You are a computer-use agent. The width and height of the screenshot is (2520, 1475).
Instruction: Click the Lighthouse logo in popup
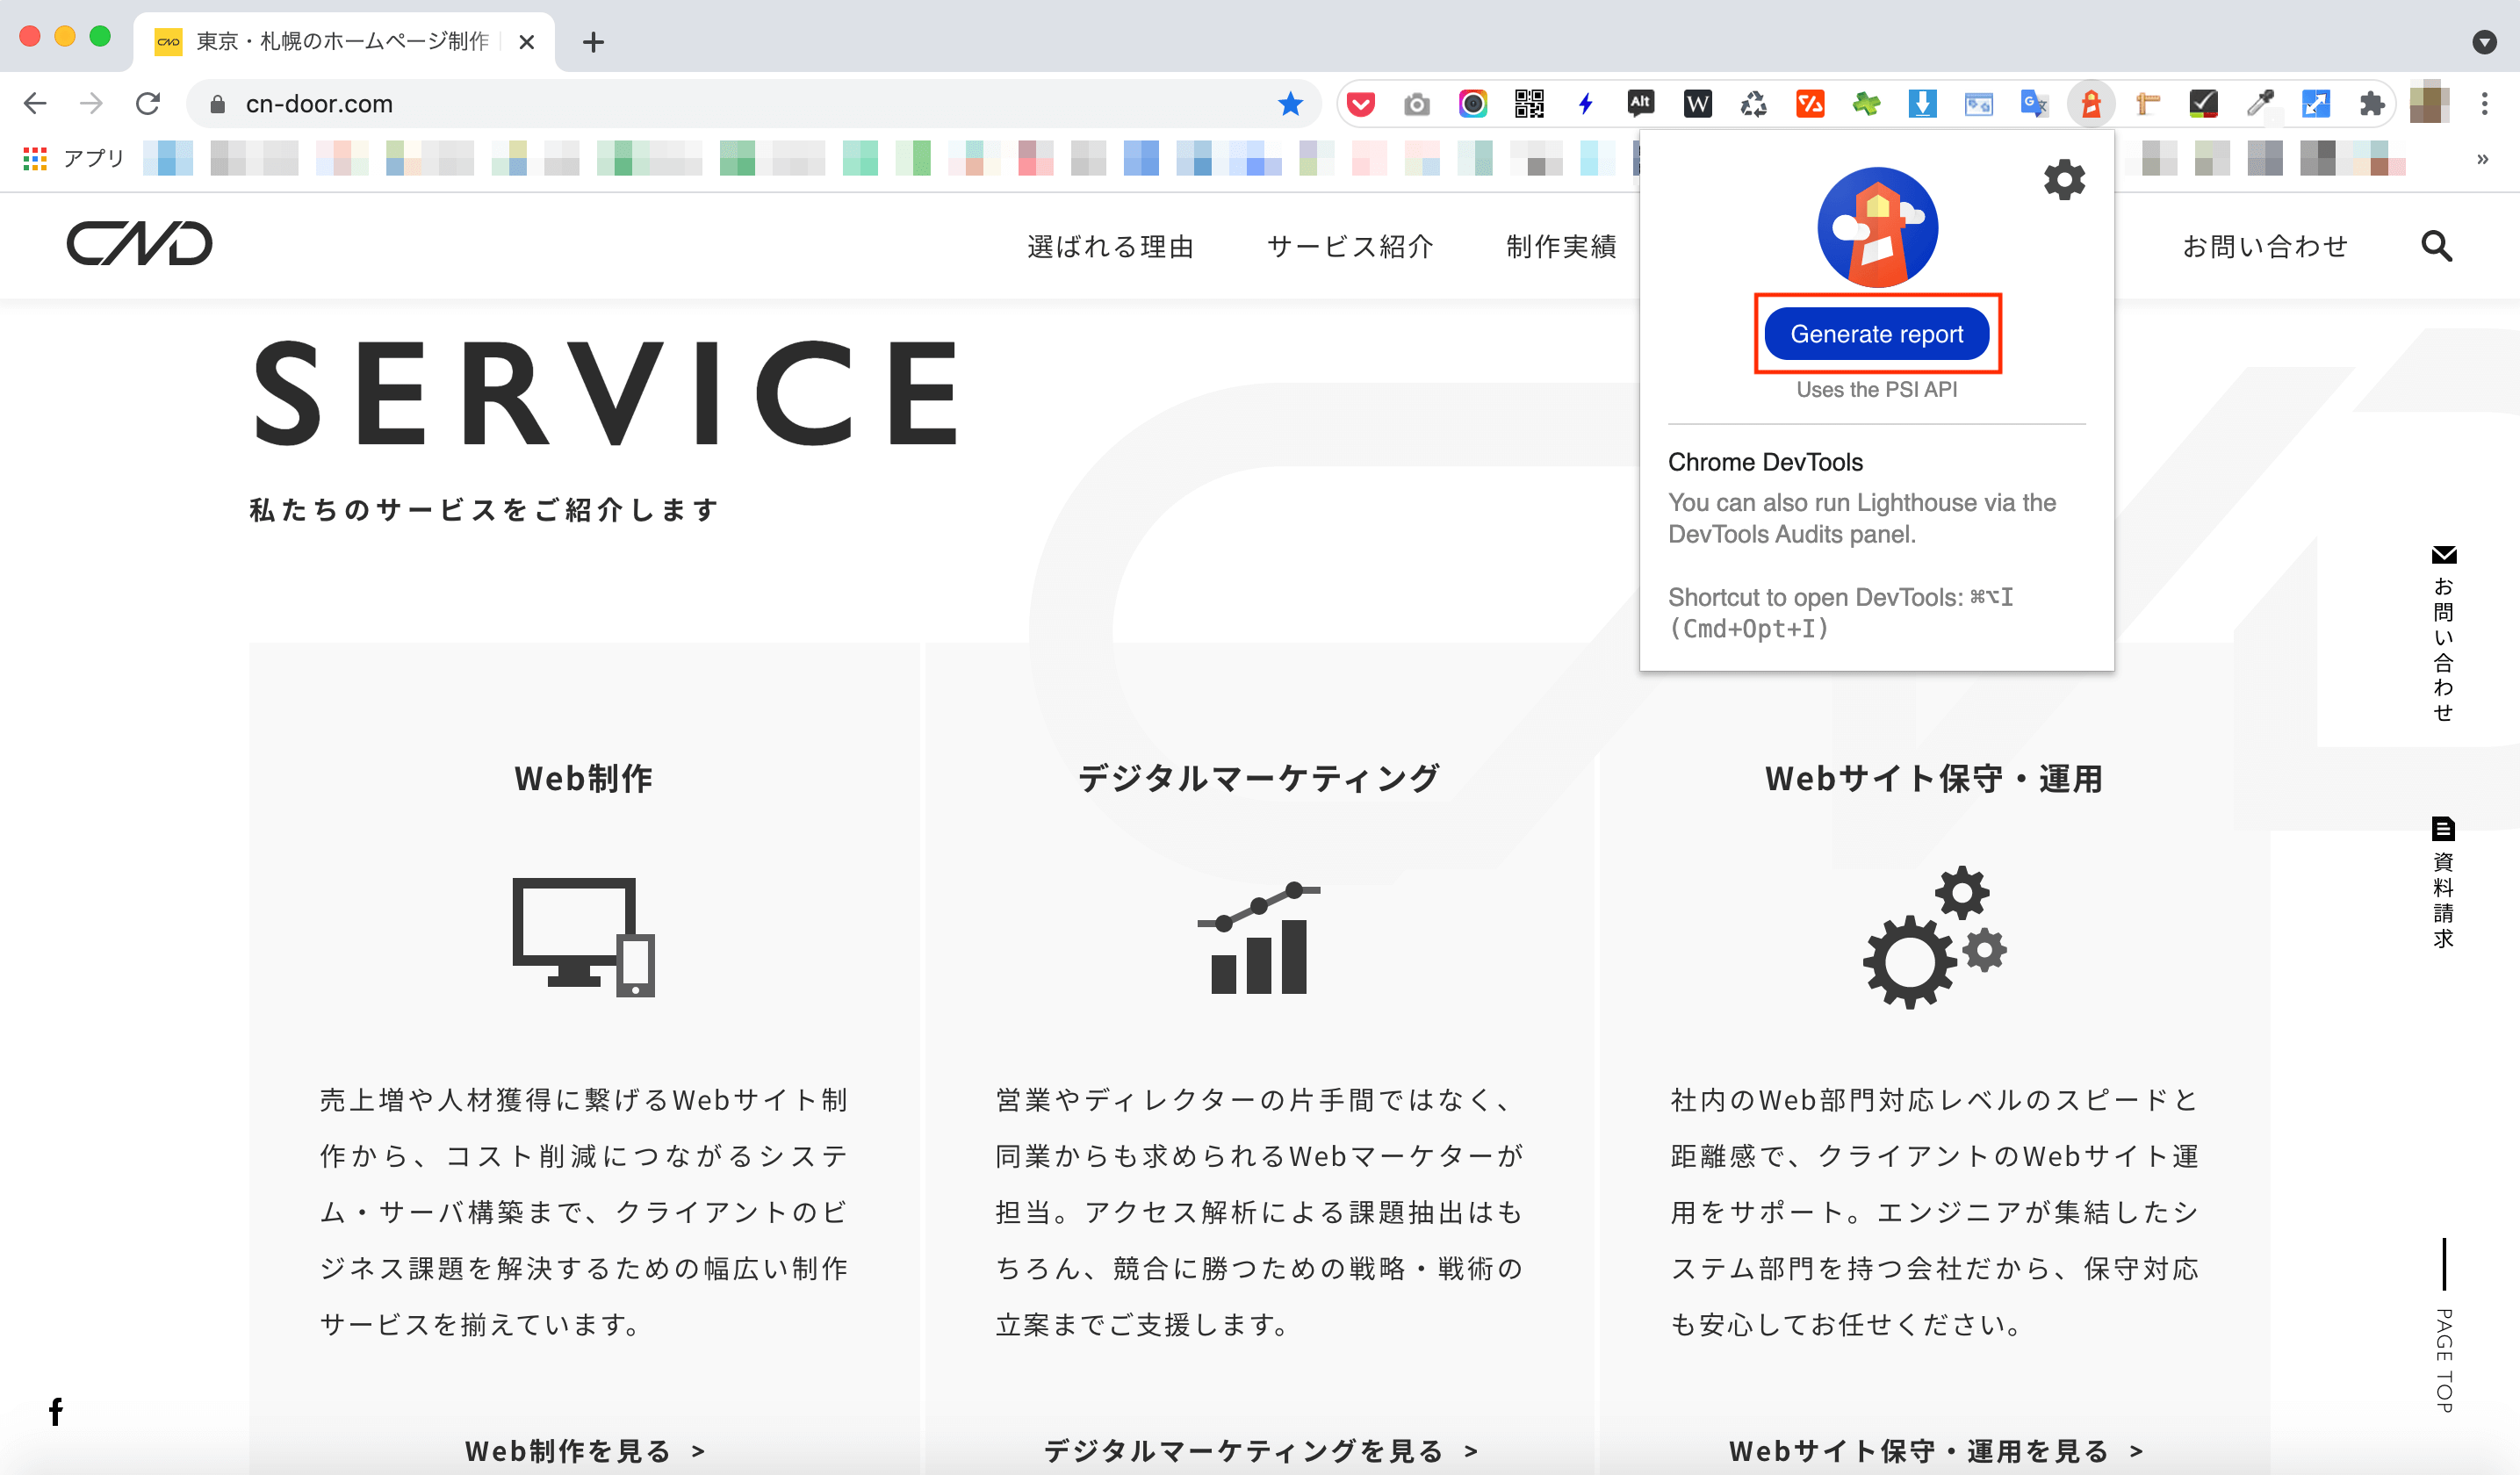pyautogui.click(x=1876, y=227)
